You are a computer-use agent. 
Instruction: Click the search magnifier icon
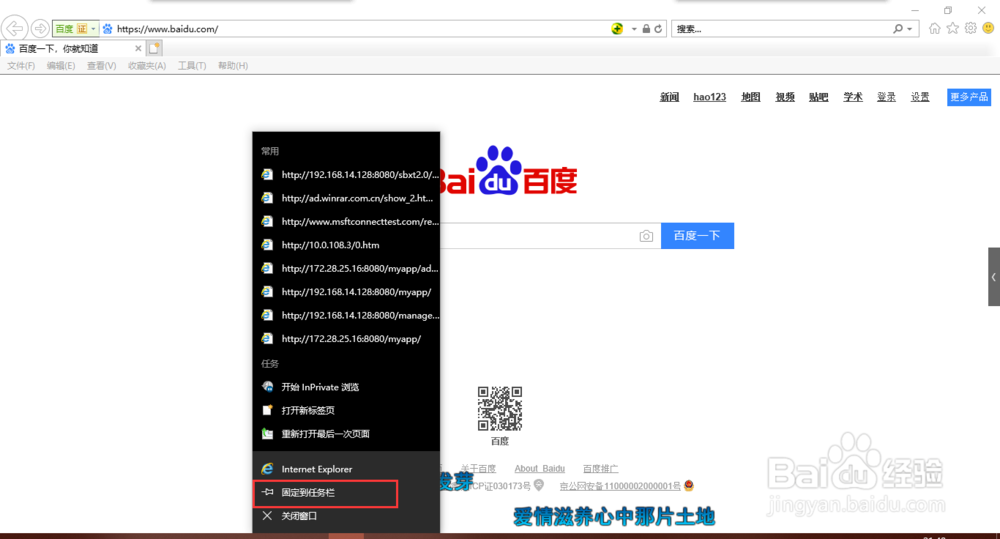coord(898,29)
